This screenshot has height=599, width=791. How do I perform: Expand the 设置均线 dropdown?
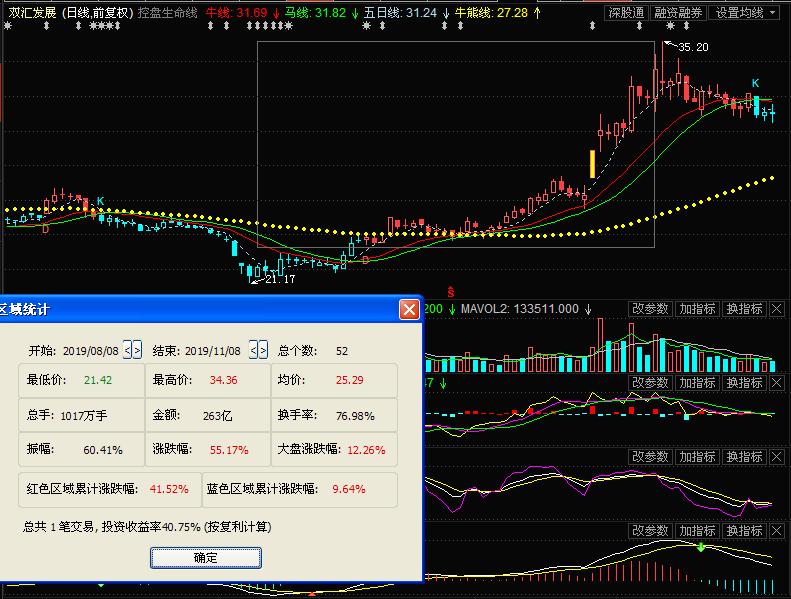tap(745, 13)
